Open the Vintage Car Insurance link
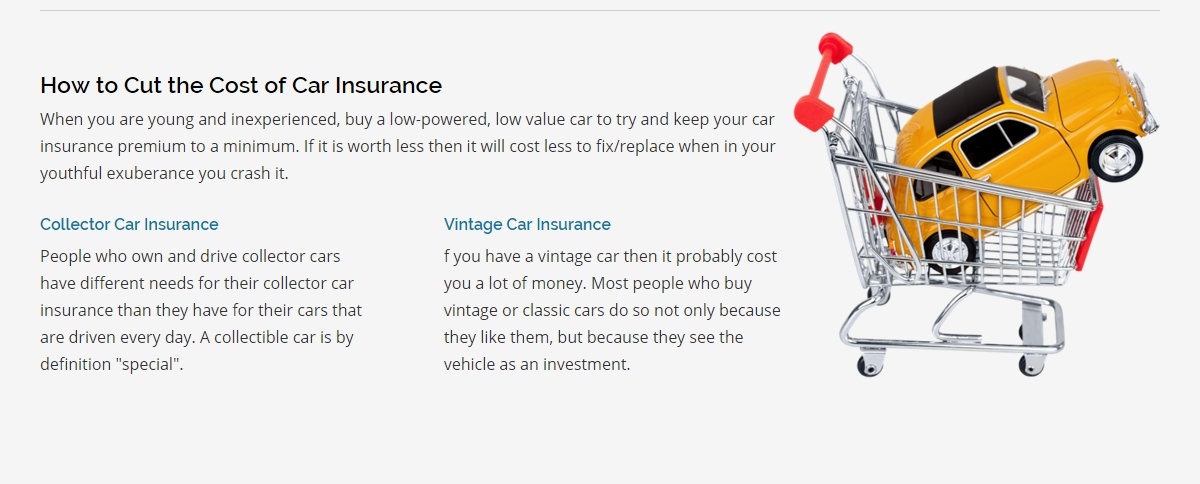 (527, 224)
